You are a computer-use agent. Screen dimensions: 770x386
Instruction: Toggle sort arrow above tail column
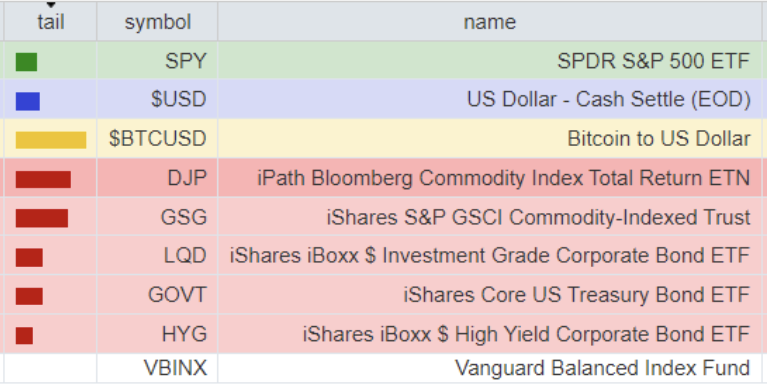click(51, 5)
